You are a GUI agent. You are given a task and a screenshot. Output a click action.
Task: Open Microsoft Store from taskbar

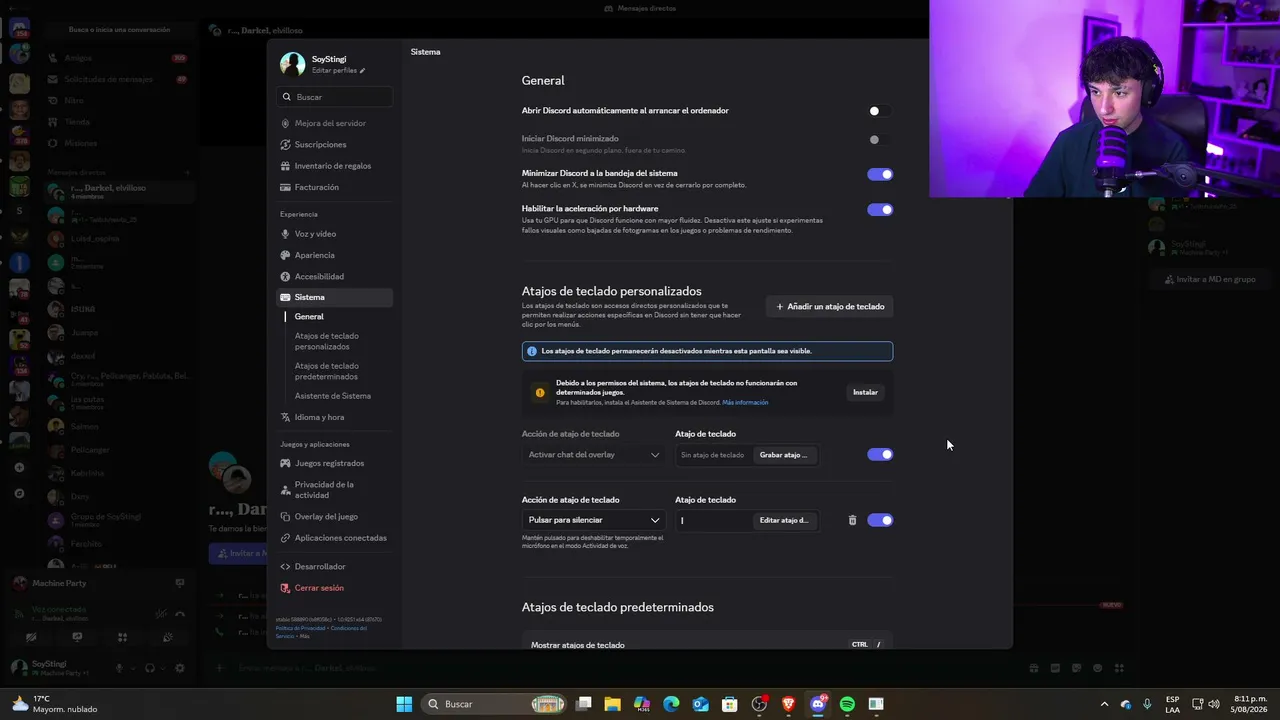[730, 704]
